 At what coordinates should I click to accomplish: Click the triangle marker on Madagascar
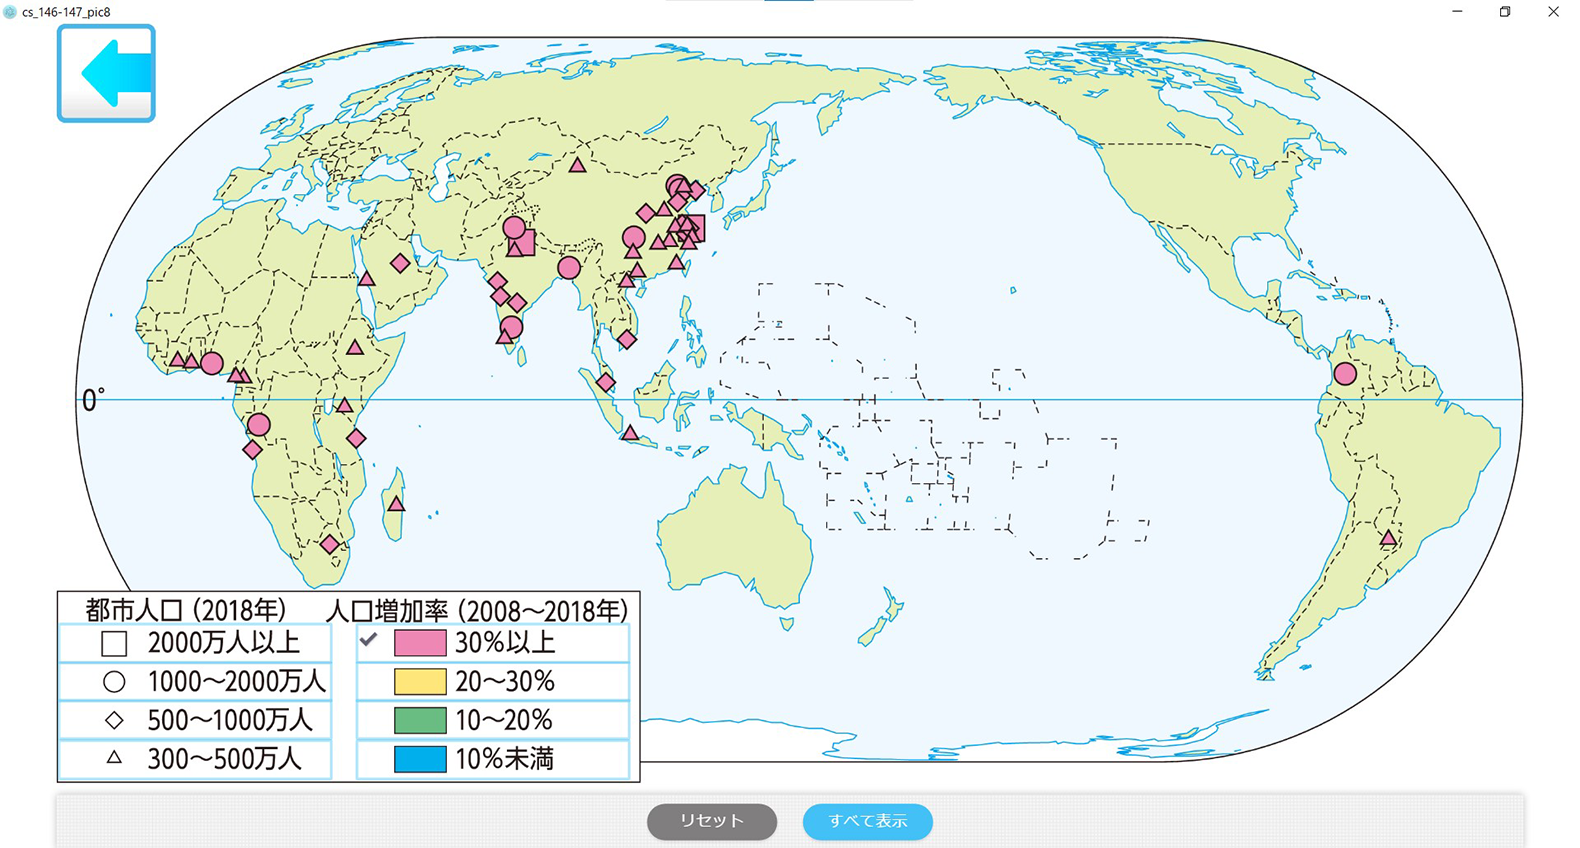pos(396,504)
